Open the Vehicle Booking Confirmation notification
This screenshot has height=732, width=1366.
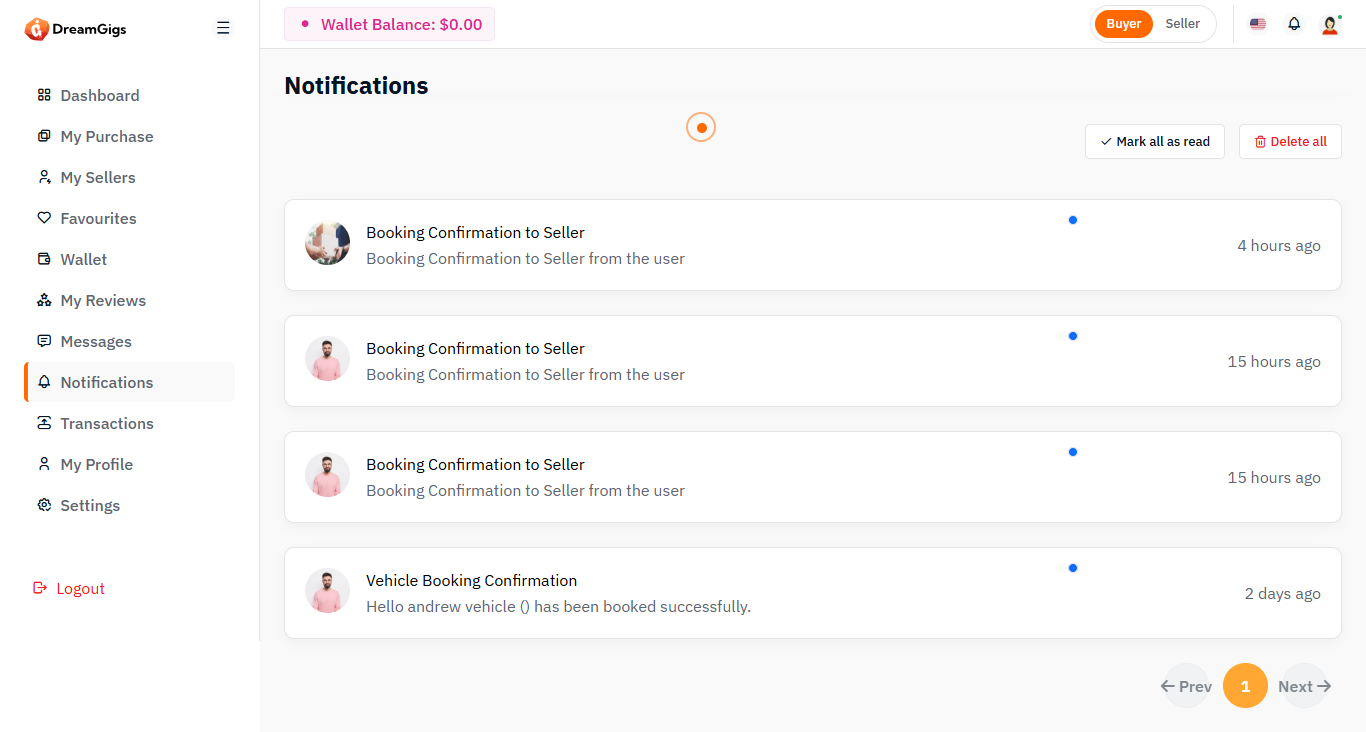click(x=471, y=581)
